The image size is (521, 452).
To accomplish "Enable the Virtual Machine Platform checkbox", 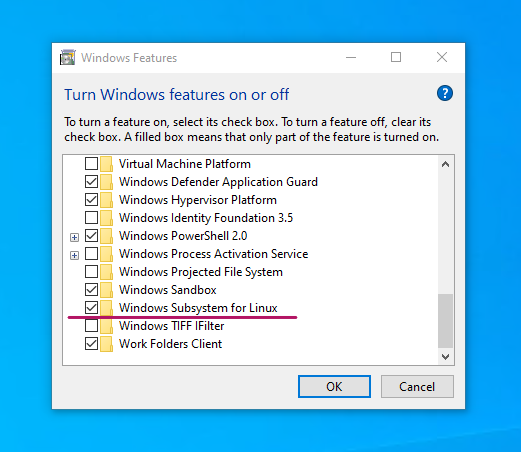I will click(91, 164).
